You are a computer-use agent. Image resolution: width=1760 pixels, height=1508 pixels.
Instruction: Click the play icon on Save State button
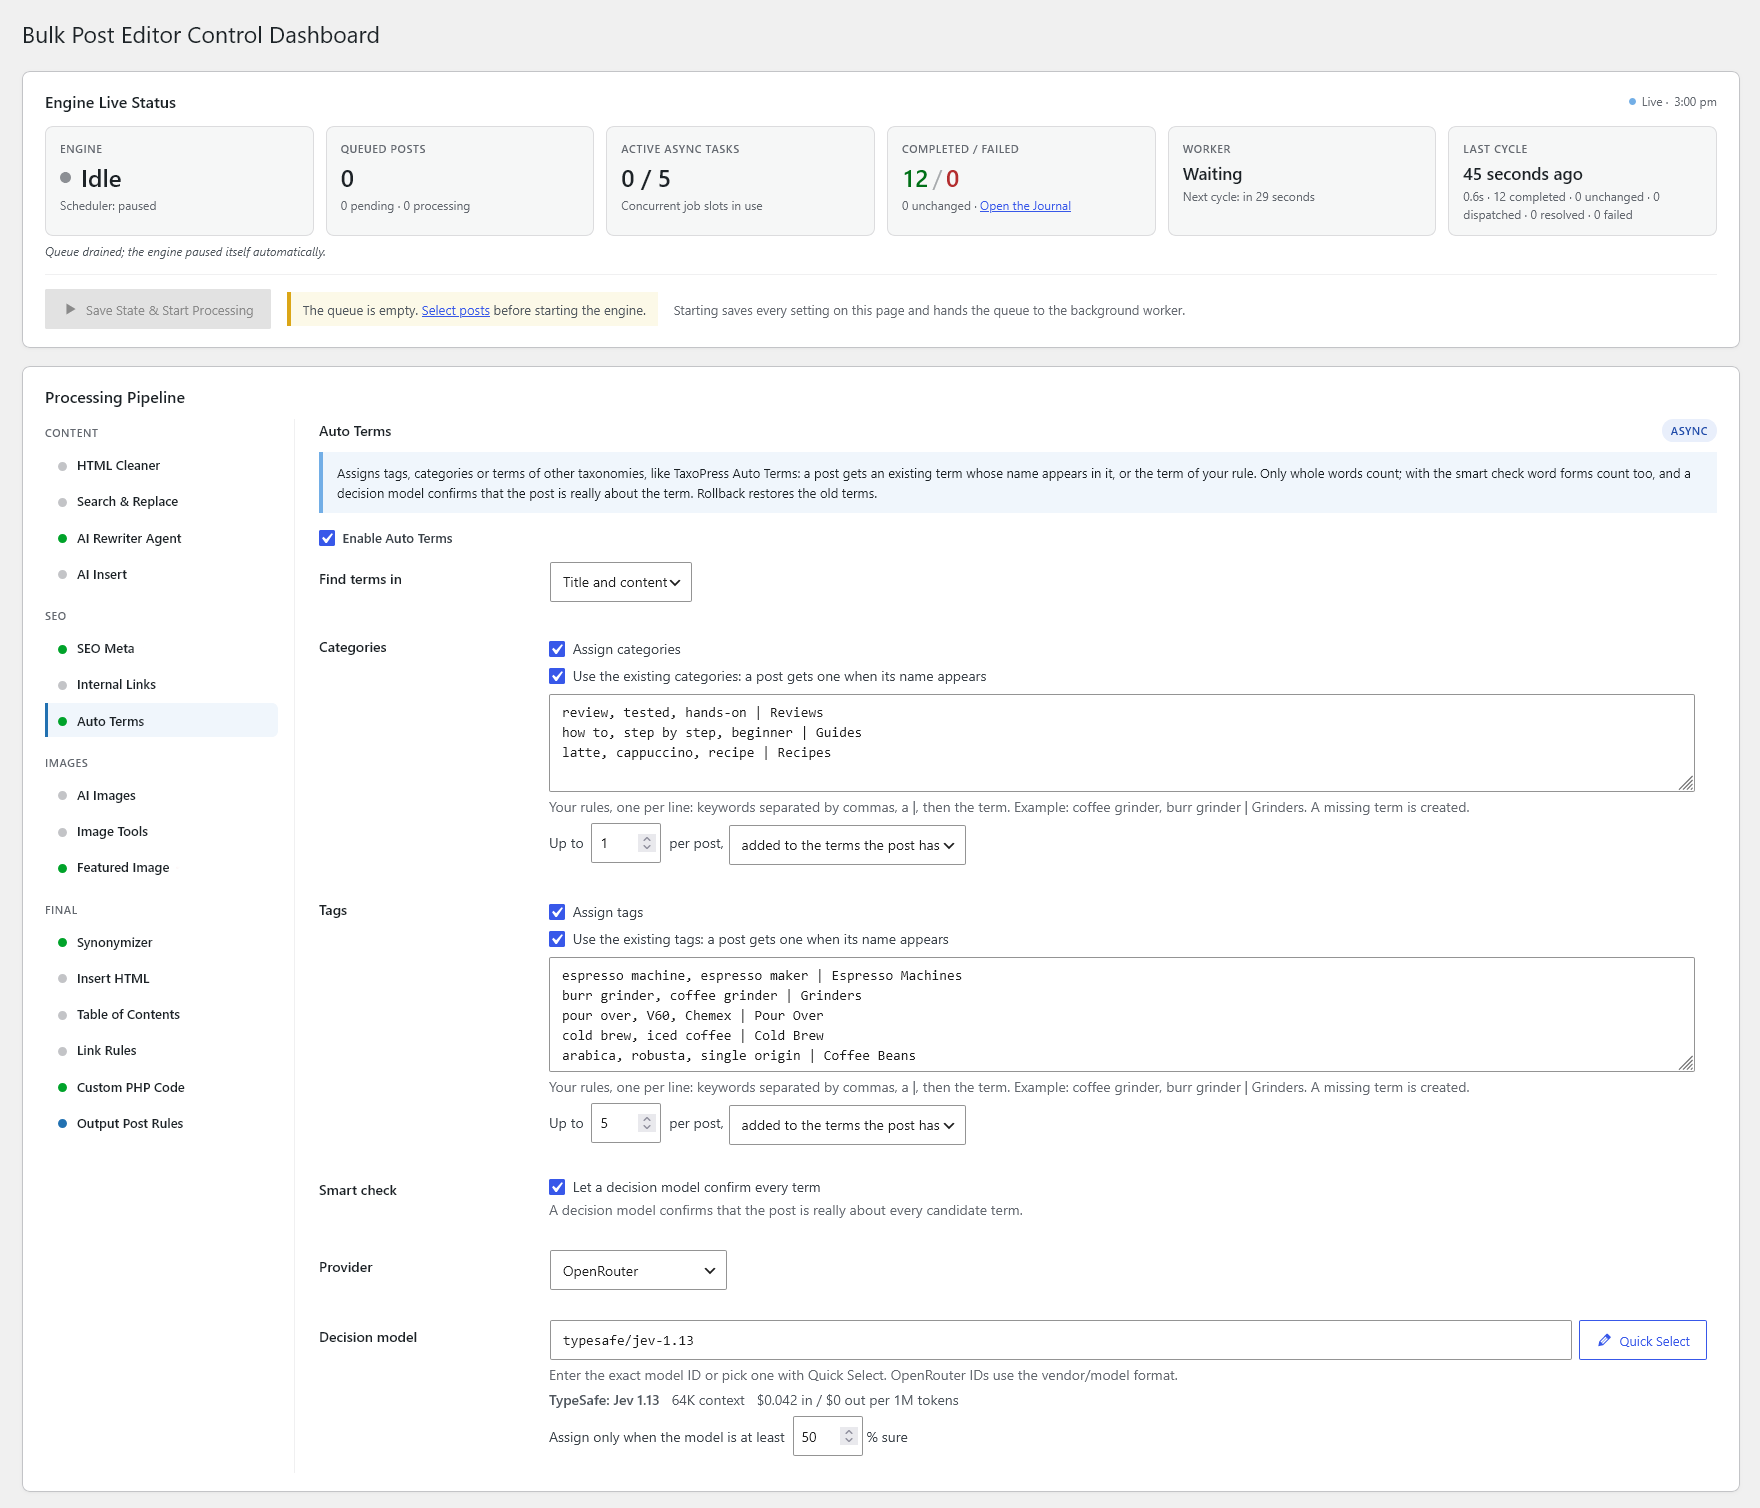70,310
